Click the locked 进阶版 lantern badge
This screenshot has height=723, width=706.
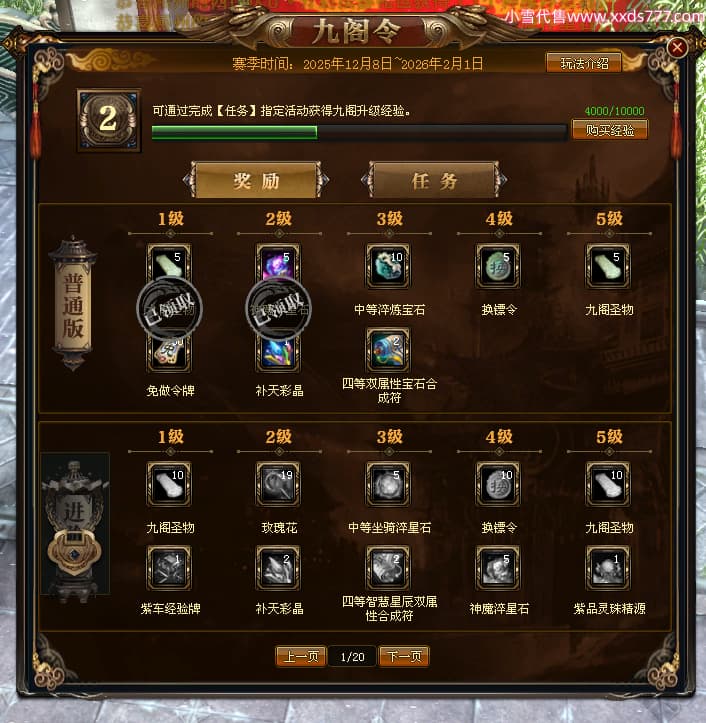[x=75, y=526]
